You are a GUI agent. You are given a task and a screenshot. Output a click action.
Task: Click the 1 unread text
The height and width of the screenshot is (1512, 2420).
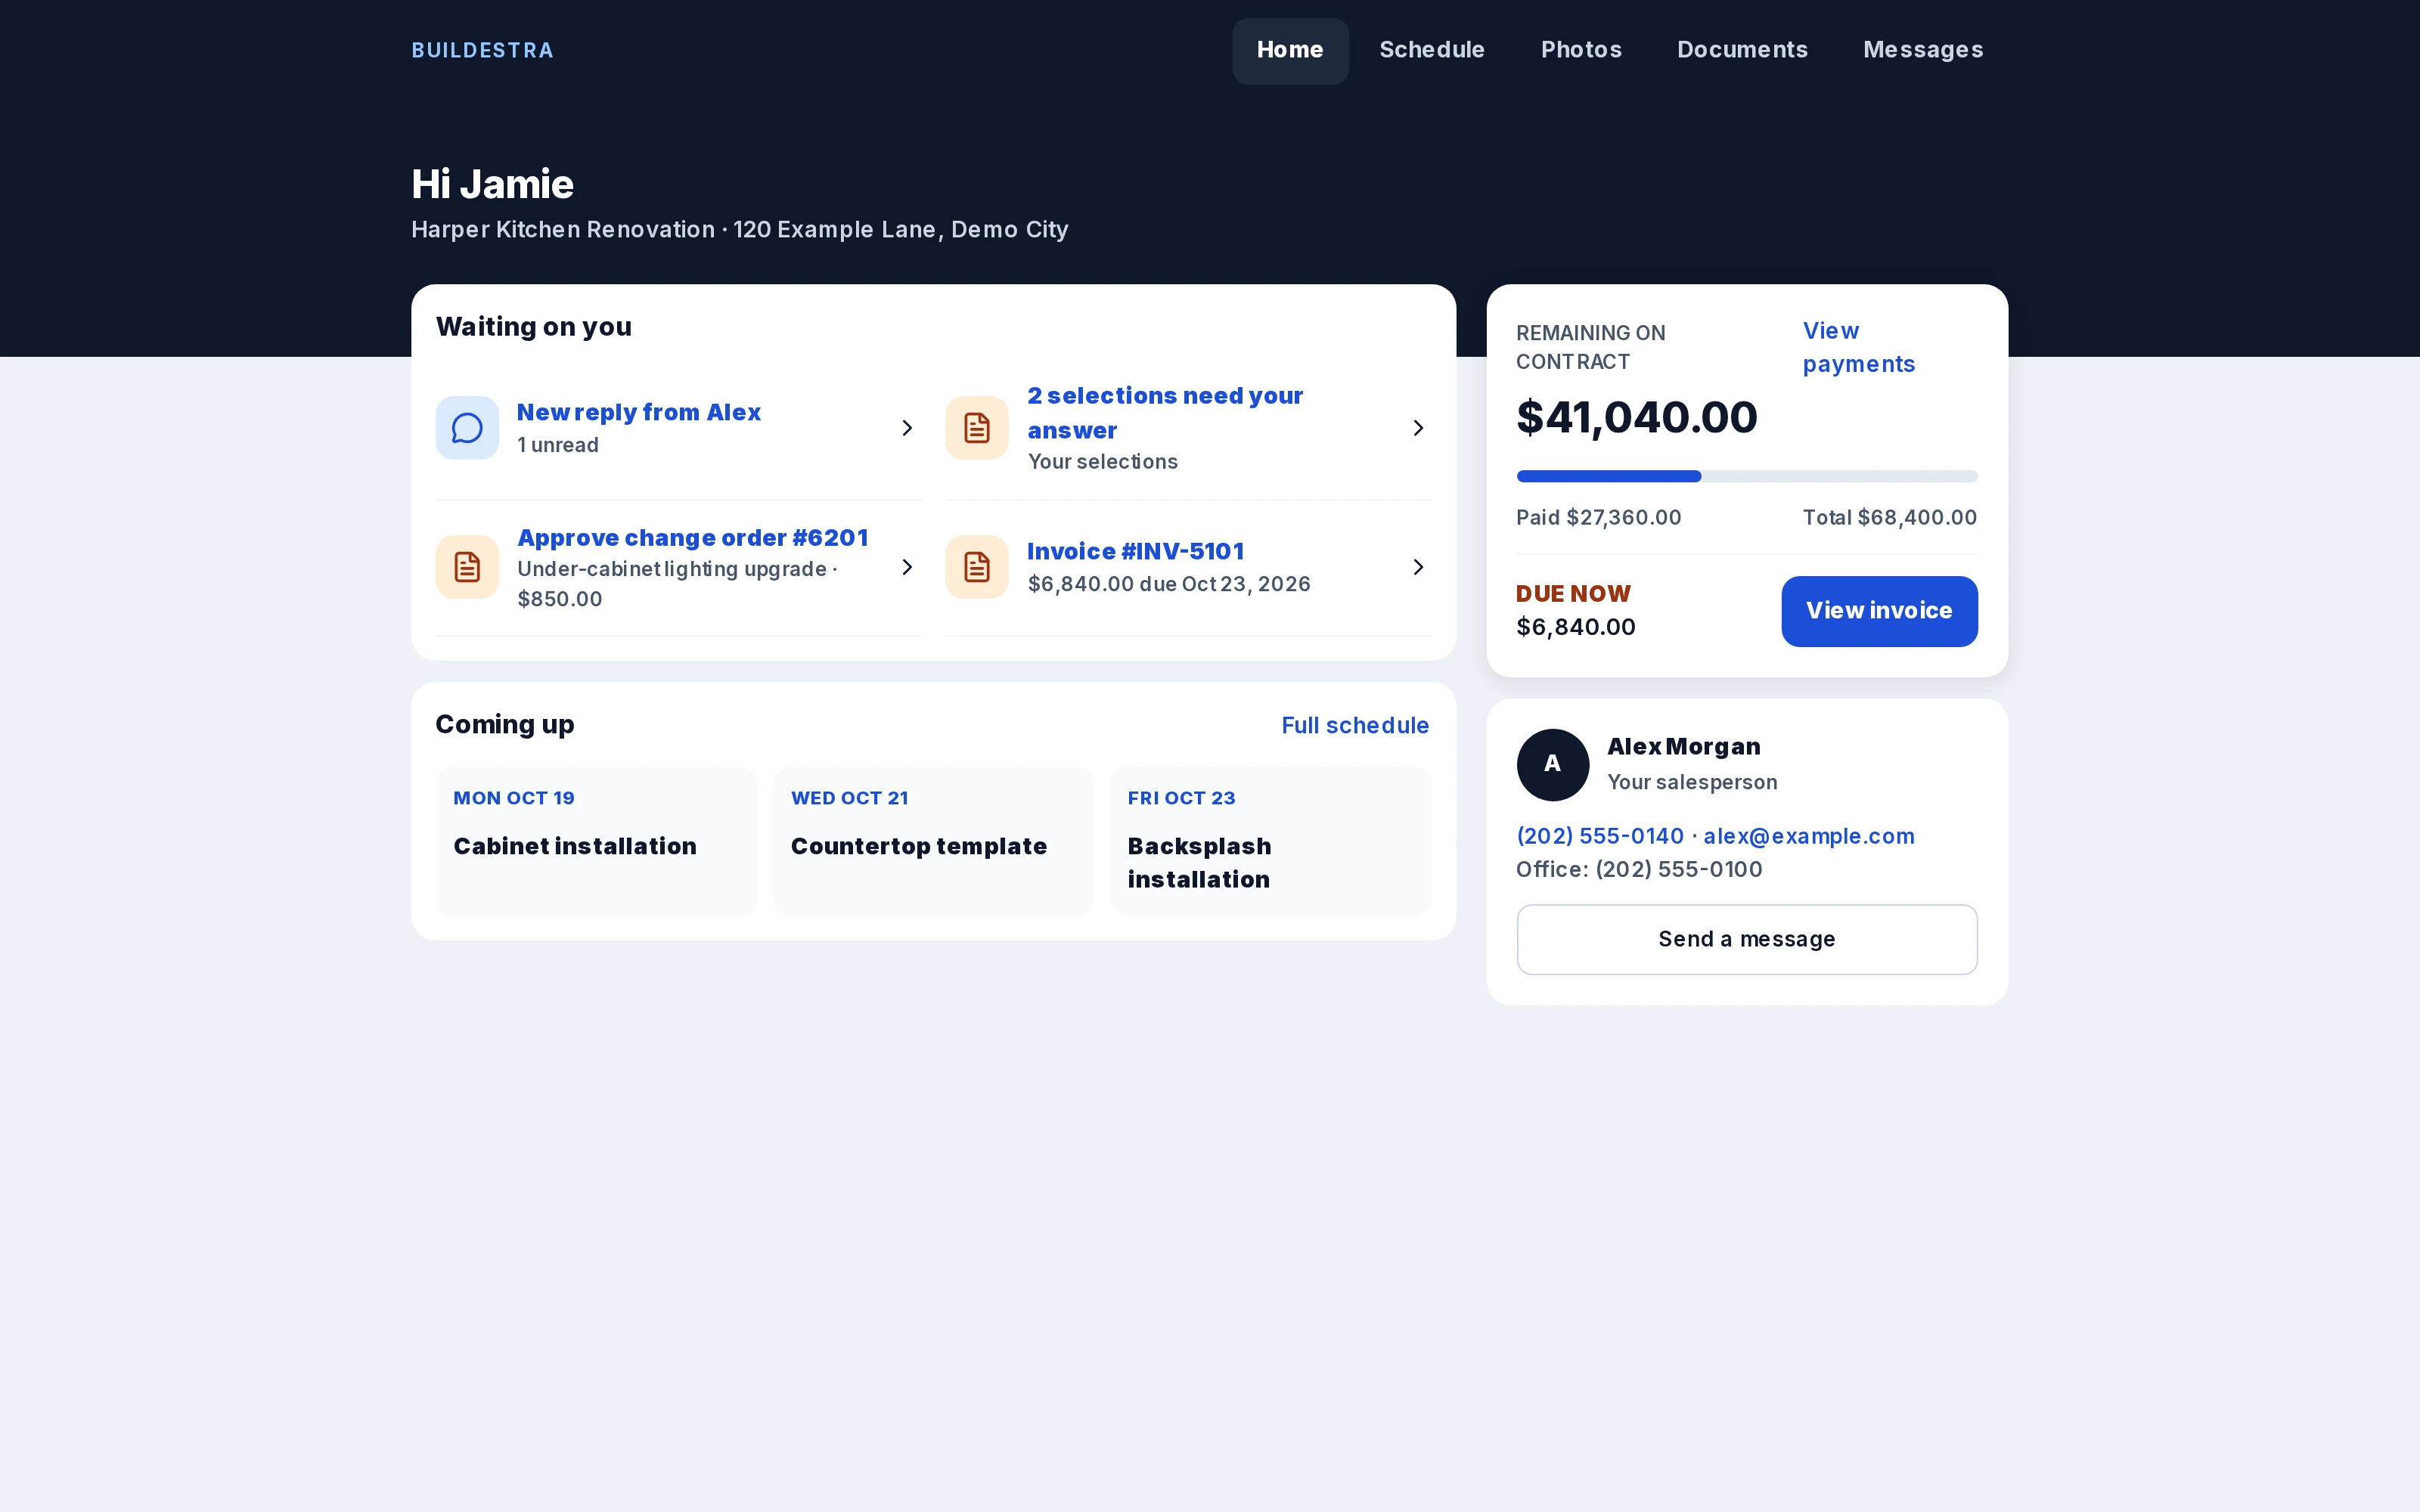click(558, 446)
